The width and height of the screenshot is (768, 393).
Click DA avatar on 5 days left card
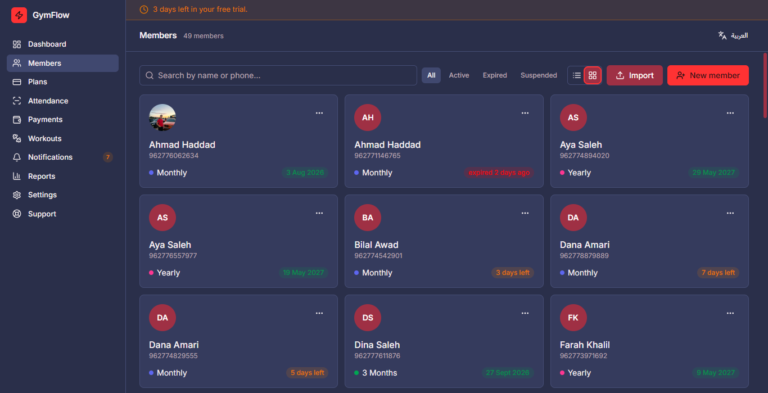[162, 318]
